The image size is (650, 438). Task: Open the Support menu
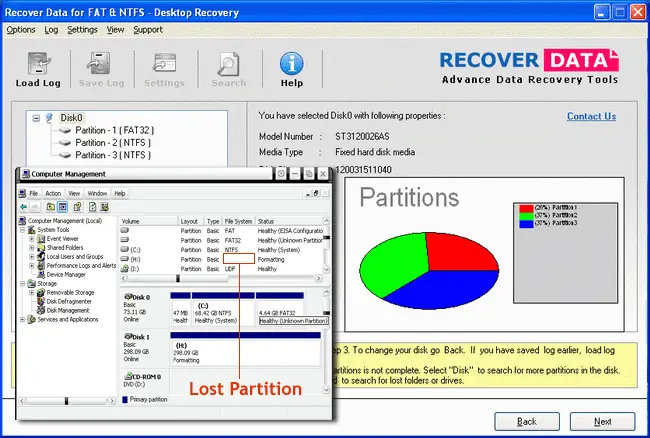(x=148, y=30)
